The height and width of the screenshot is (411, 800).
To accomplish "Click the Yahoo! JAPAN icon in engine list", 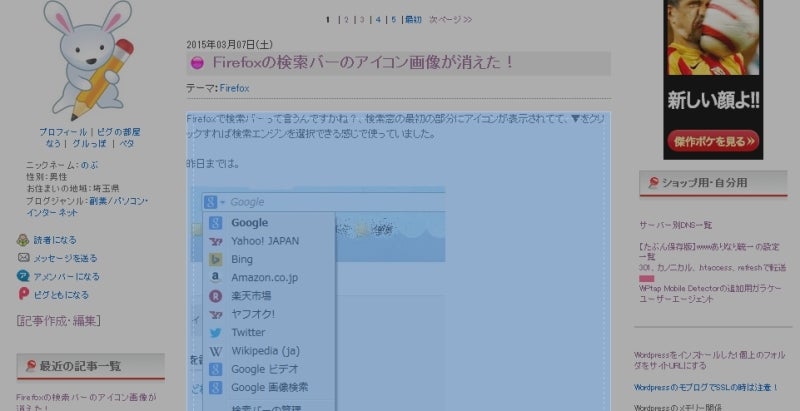I will pos(216,241).
